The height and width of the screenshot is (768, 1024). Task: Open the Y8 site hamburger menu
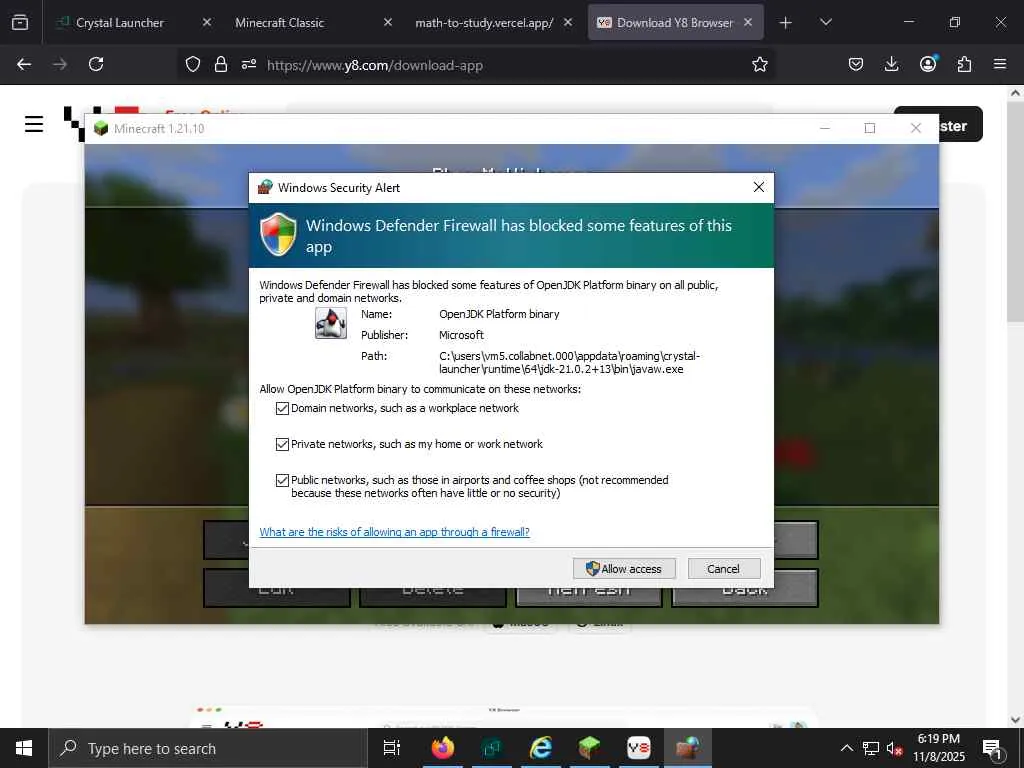(34, 124)
